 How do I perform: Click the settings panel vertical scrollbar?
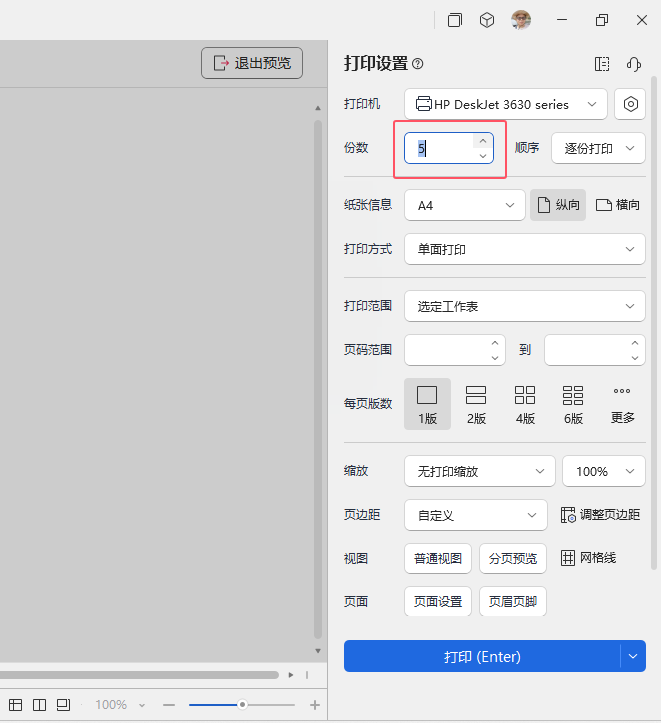coord(654,323)
